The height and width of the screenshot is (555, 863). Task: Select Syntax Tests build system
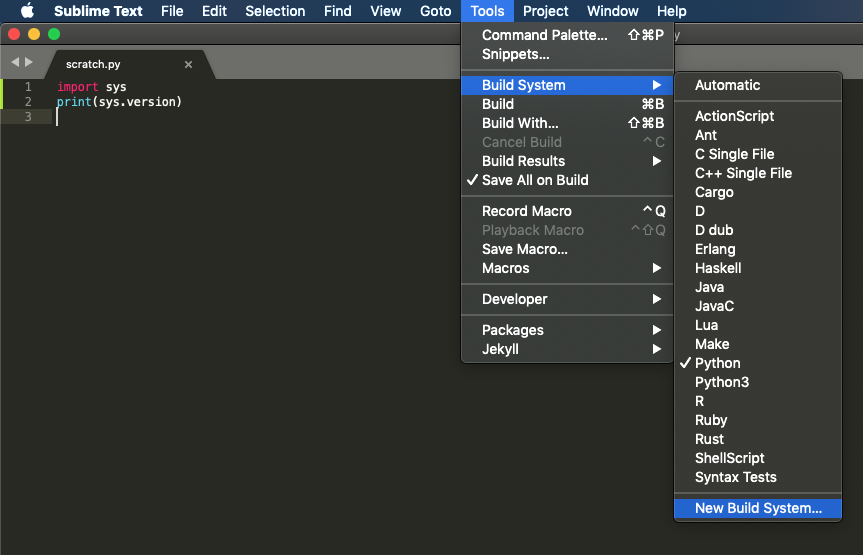point(758,477)
